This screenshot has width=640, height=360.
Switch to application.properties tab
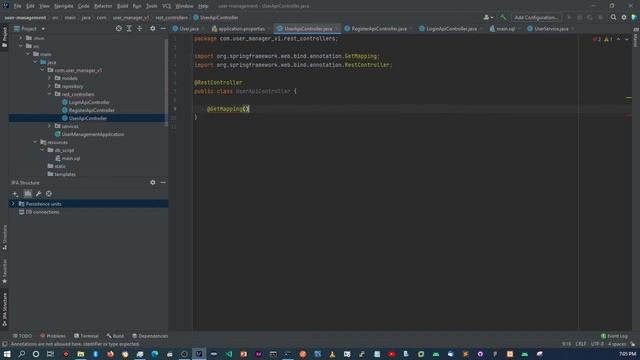click(242, 29)
